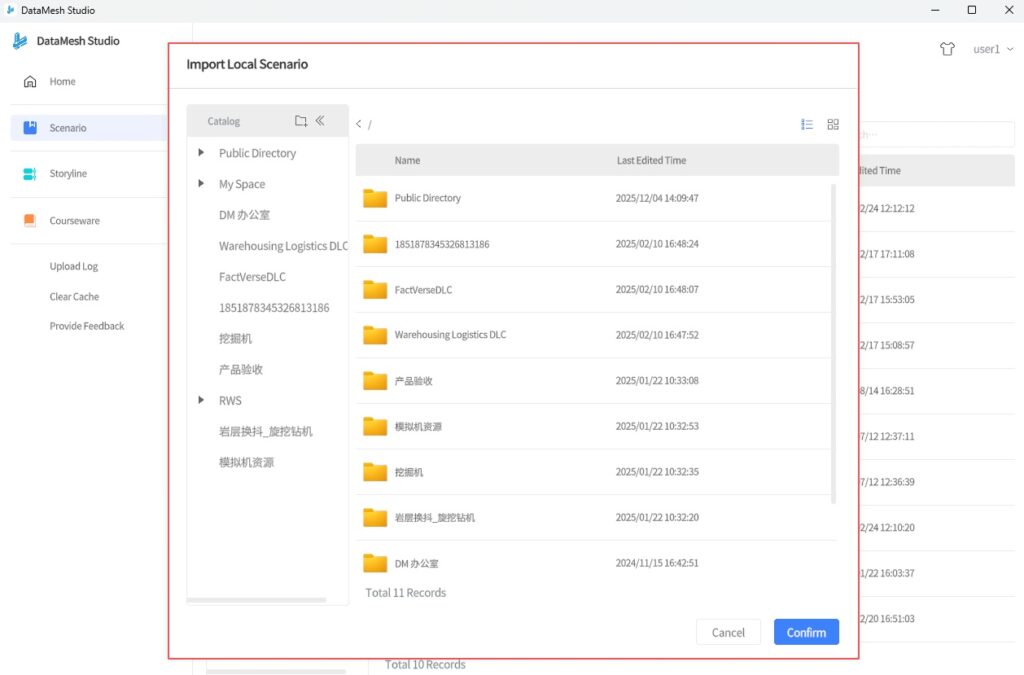Expand Public Directory tree node
This screenshot has height=675, width=1024.
point(201,153)
